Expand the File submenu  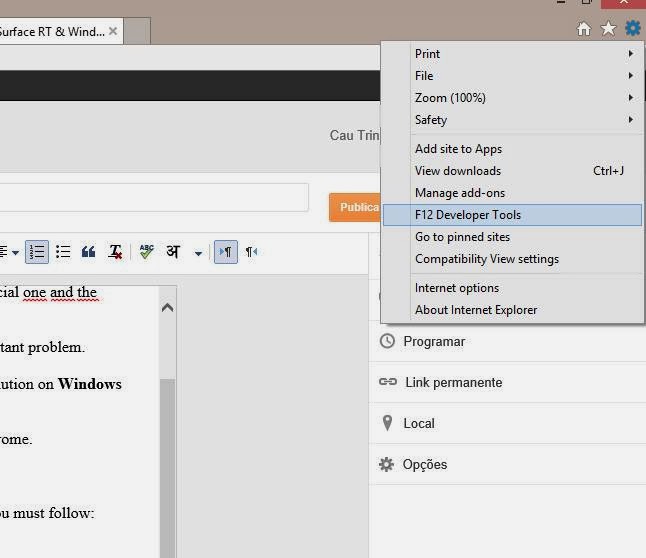[x=512, y=76]
